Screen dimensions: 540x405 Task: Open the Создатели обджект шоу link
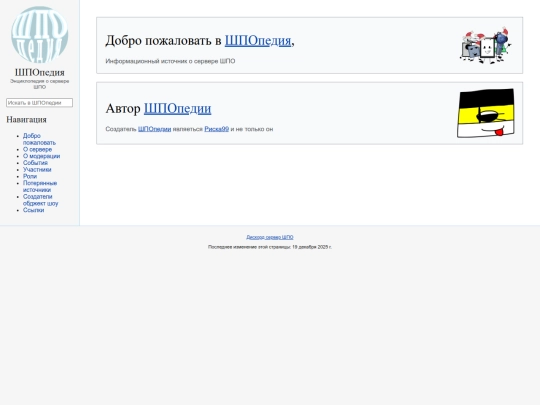point(41,200)
